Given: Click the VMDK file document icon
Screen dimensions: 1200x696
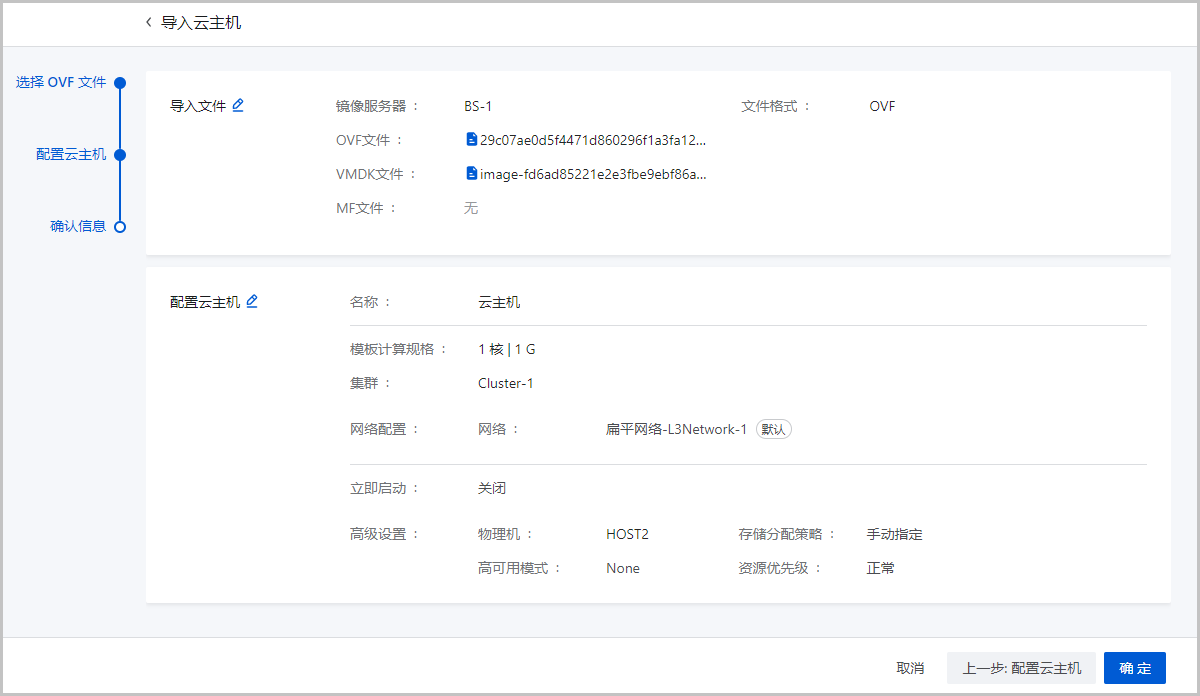Looking at the screenshot, I should [472, 174].
